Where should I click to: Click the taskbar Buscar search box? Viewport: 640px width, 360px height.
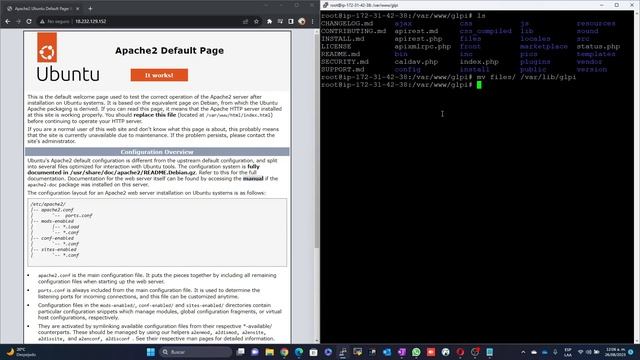pyautogui.click(x=196, y=352)
